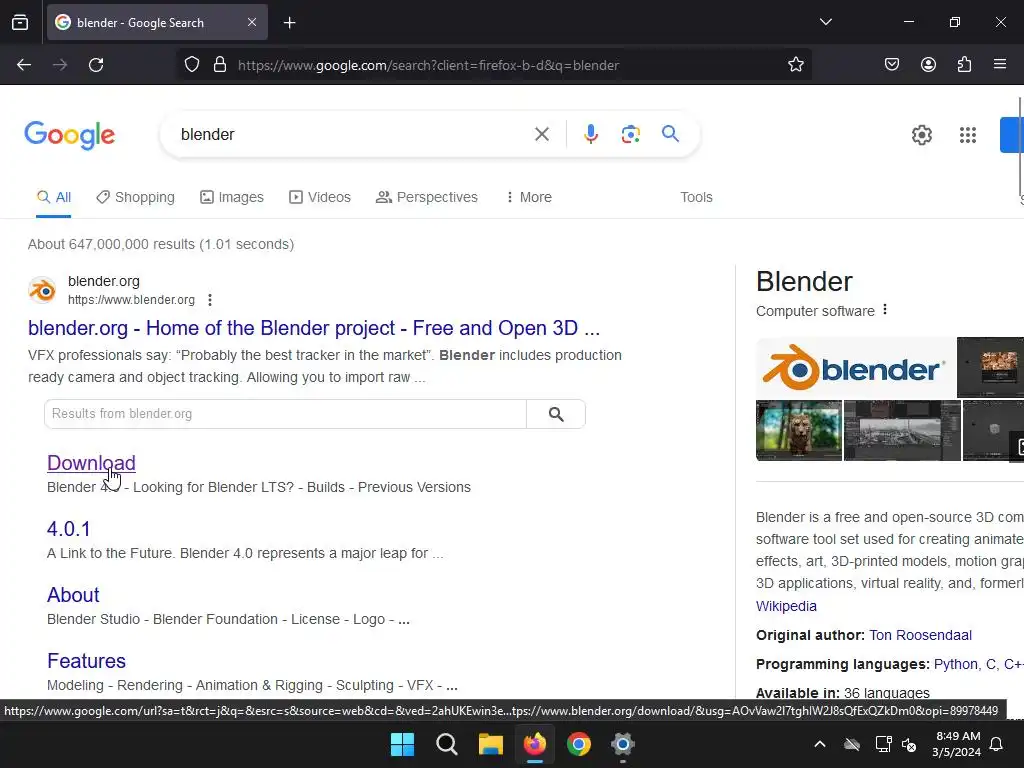Open the grayscale city viewport thumbnail
The width and height of the screenshot is (1024, 768).
pyautogui.click(x=902, y=430)
